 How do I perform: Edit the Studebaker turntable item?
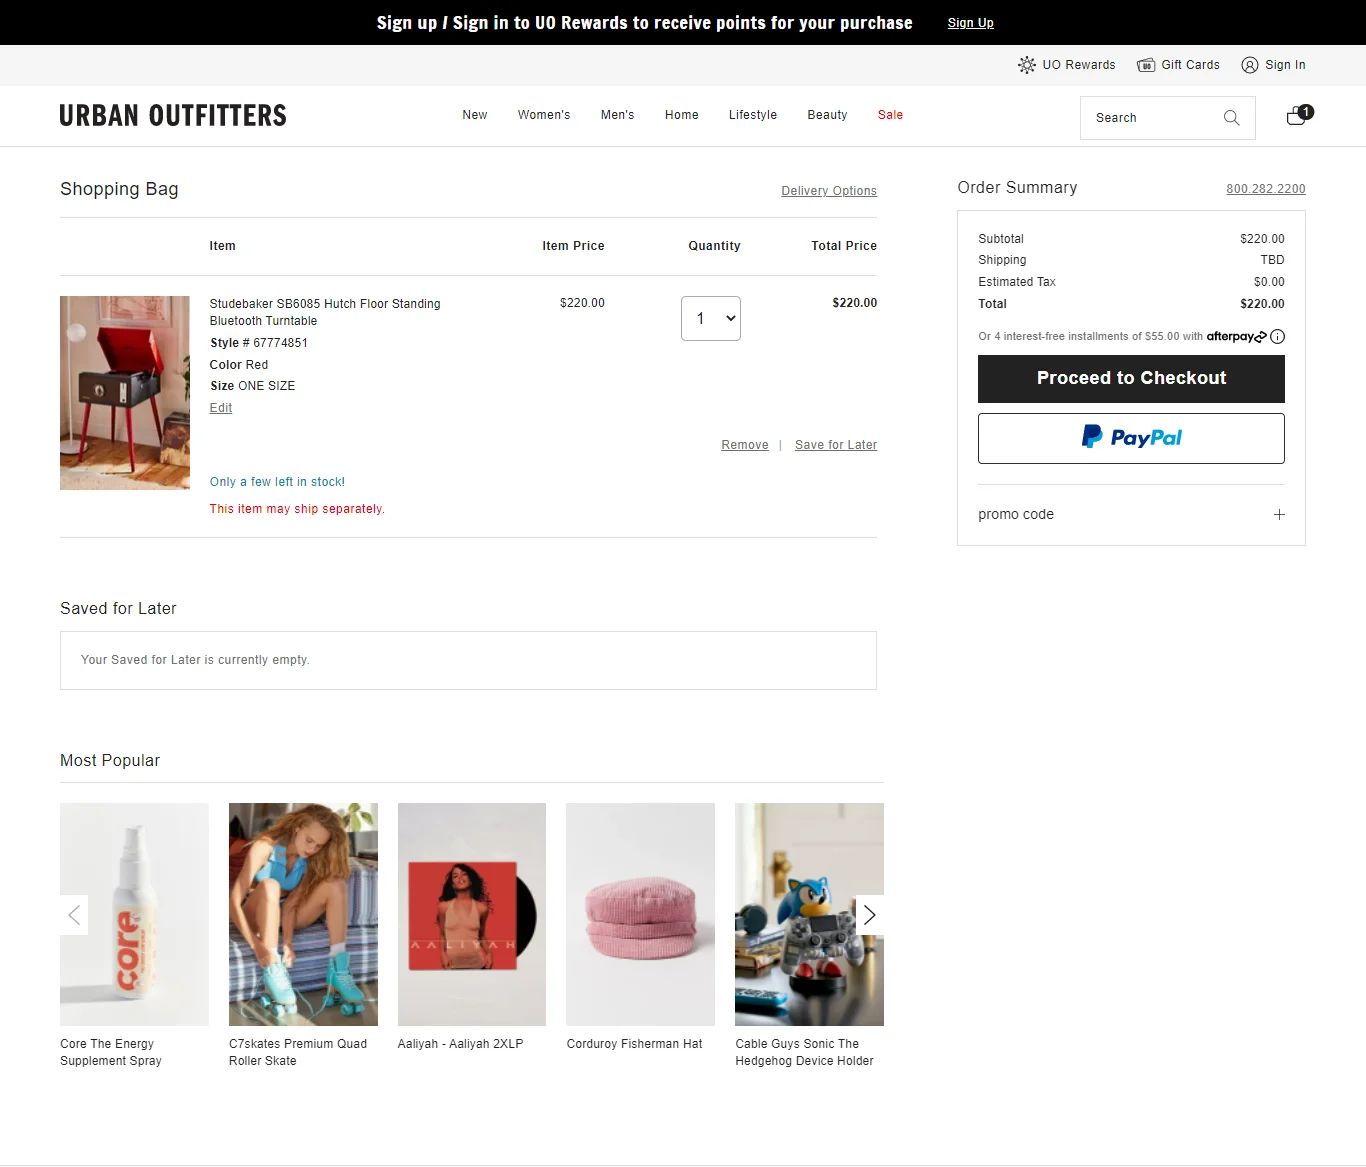pyautogui.click(x=220, y=407)
